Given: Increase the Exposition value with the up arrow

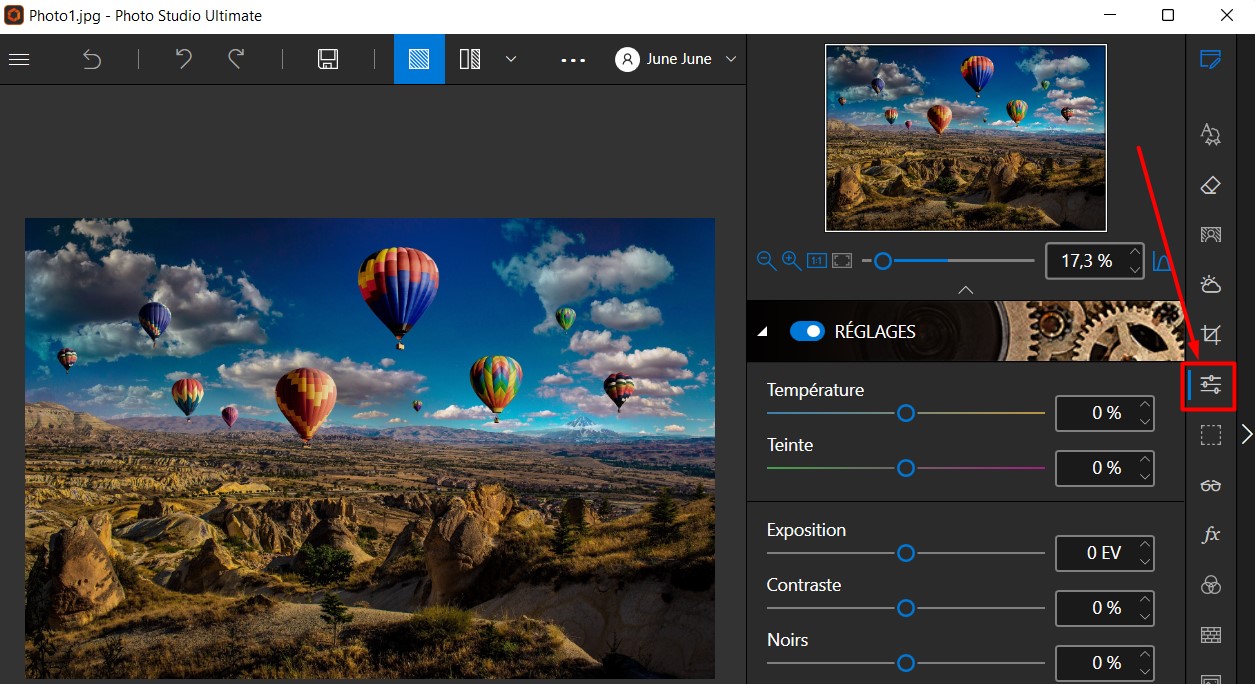Looking at the screenshot, I should pyautogui.click(x=1145, y=545).
